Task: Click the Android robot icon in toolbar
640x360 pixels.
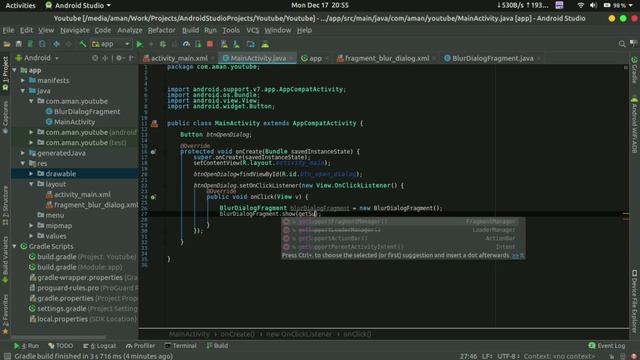Action: (265, 44)
